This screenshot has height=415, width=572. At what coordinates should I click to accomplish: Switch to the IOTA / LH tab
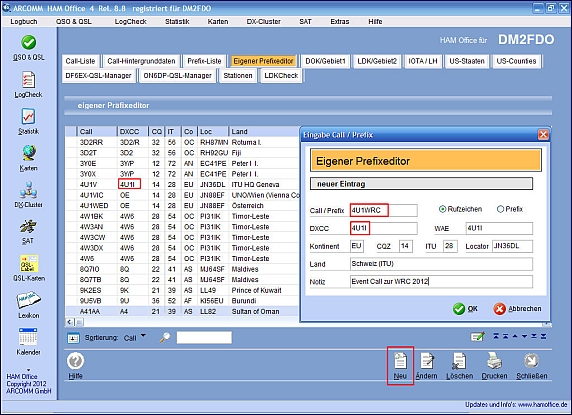pos(423,61)
